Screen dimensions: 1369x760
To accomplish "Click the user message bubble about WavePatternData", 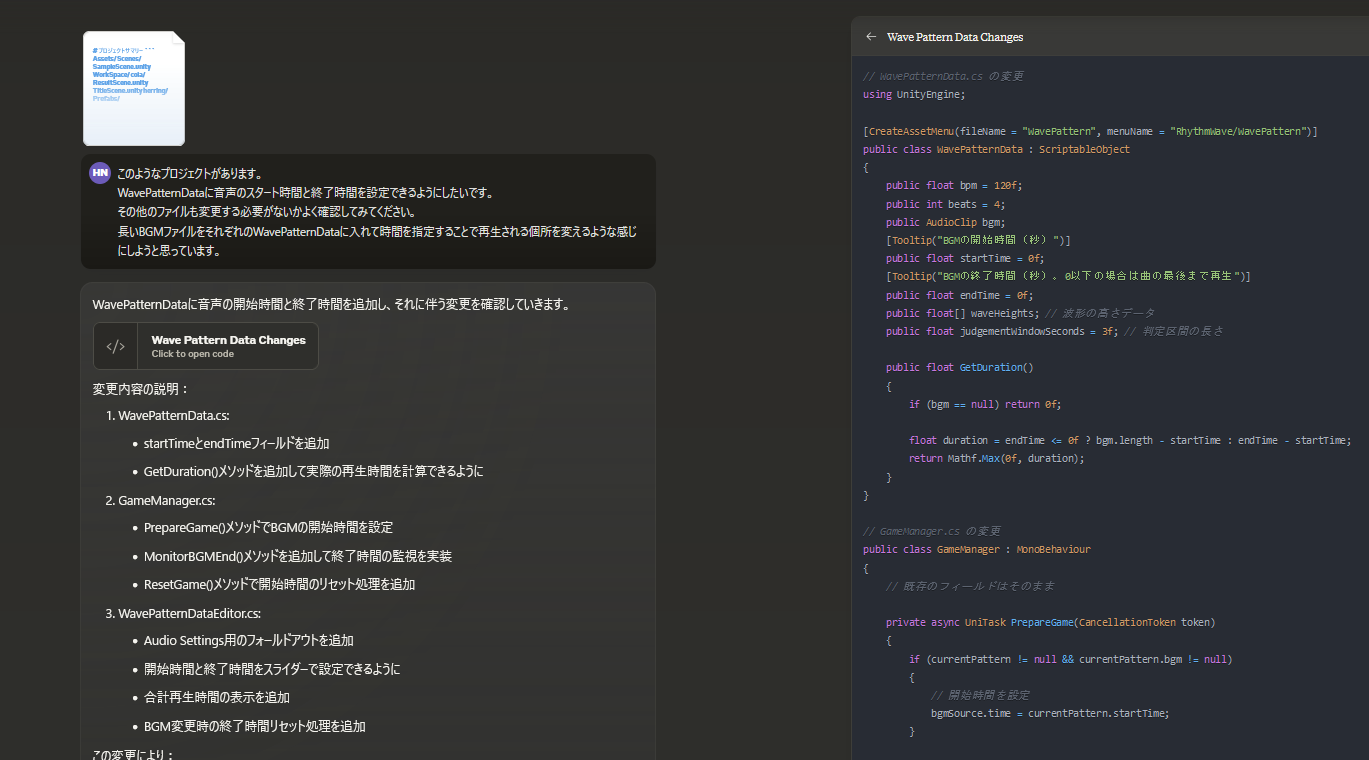I will (x=368, y=211).
